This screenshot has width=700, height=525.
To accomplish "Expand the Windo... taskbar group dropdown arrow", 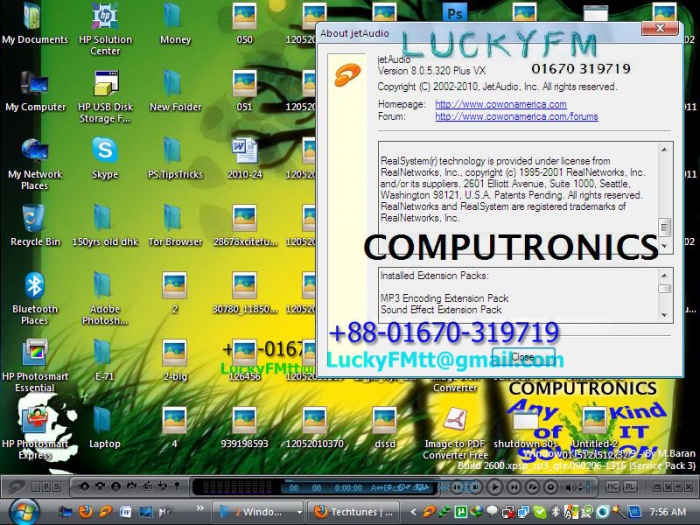I will [299, 512].
